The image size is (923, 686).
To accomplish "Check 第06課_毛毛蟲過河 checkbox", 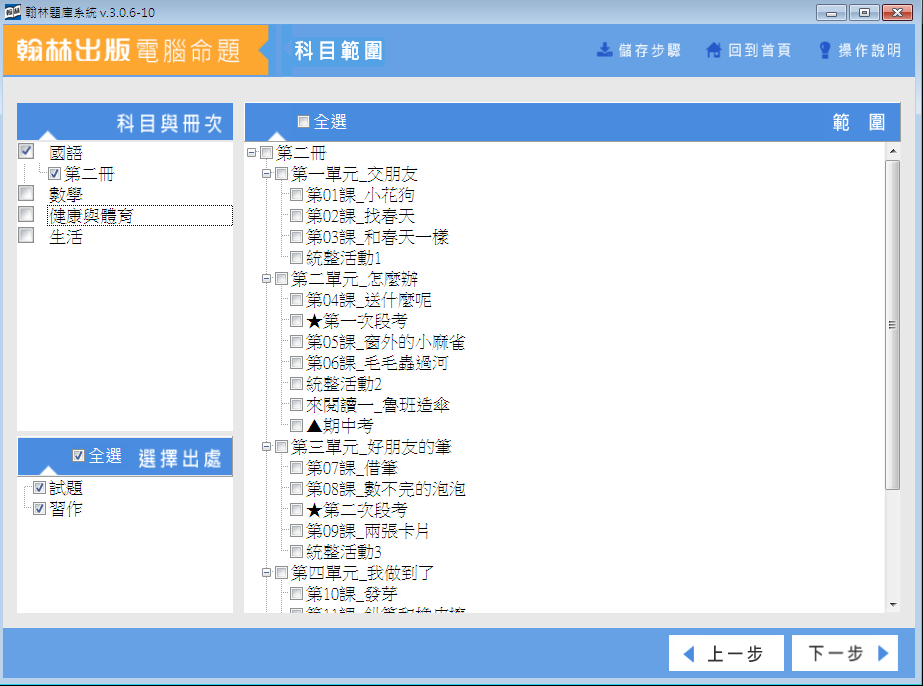I will point(297,363).
